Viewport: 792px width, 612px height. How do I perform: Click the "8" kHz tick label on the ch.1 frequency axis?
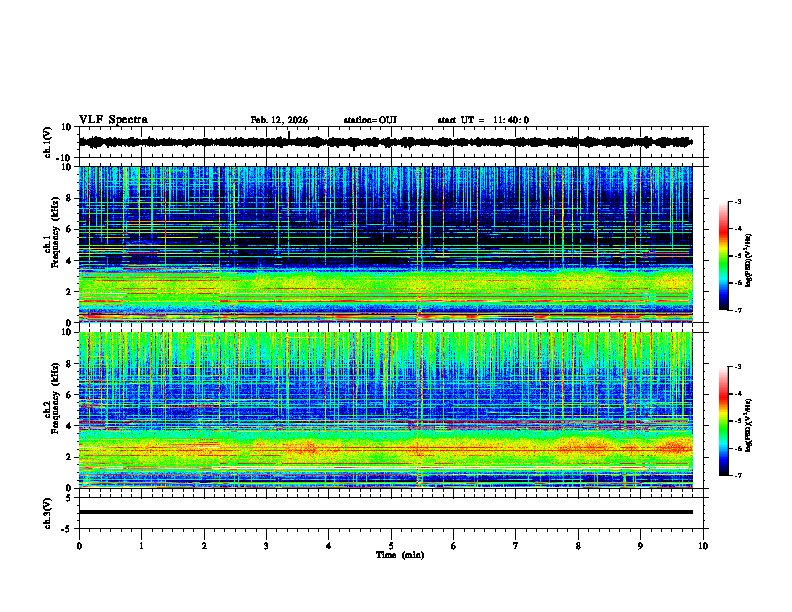click(69, 198)
